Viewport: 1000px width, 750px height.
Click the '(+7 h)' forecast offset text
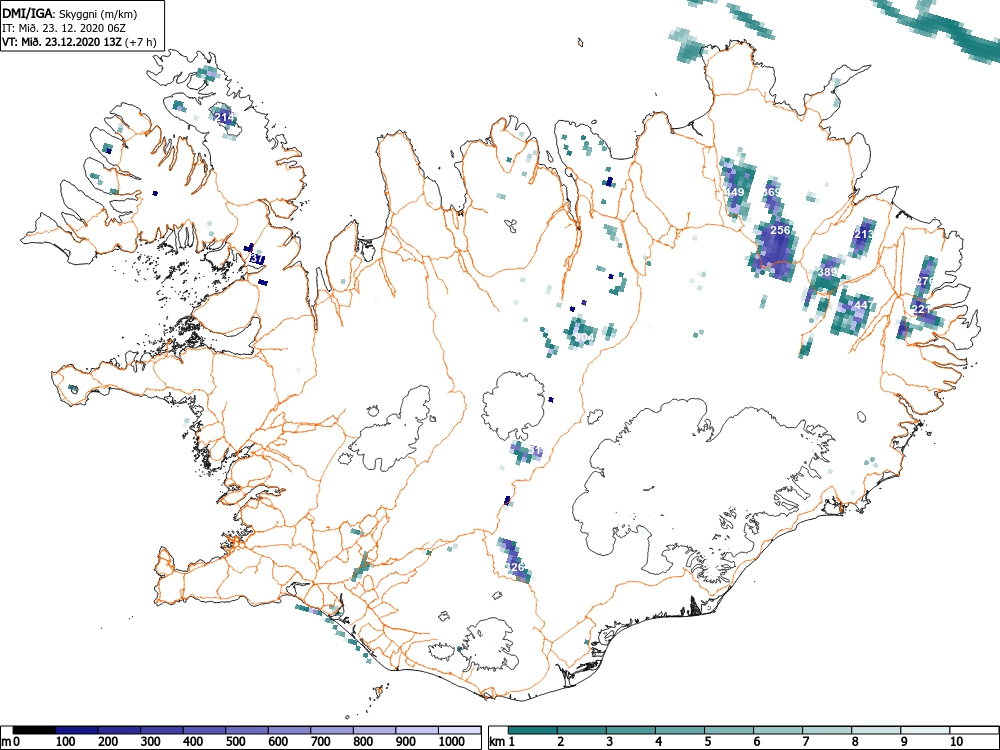point(141,43)
